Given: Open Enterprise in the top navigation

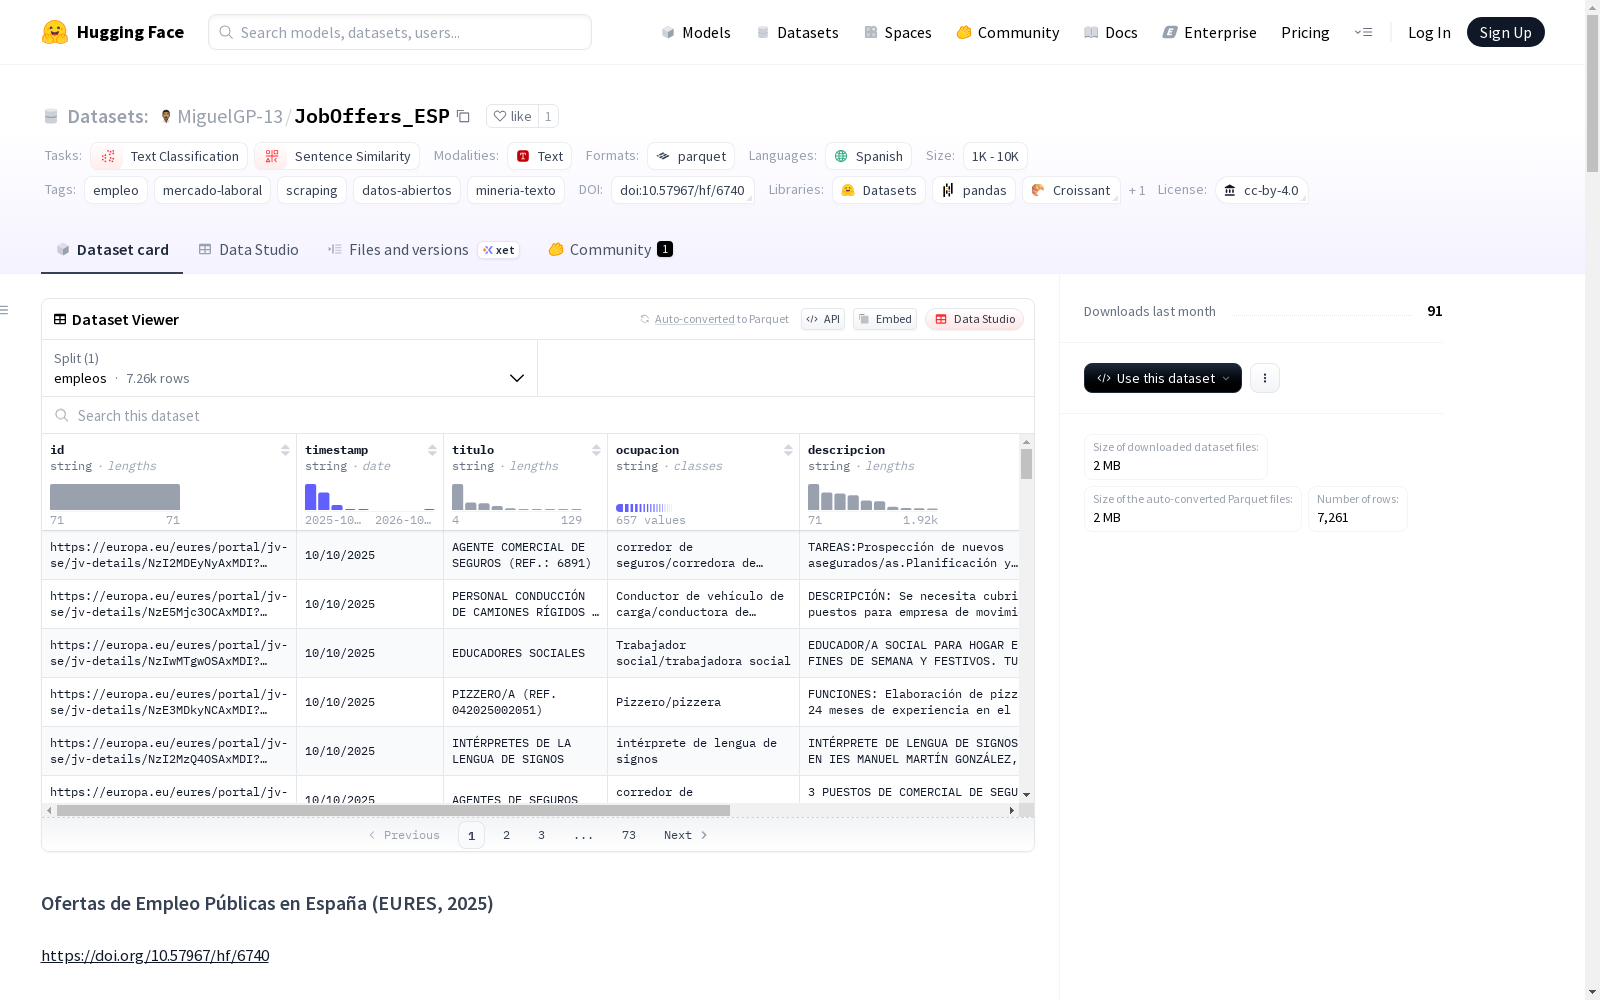Looking at the screenshot, I should click(x=1210, y=32).
